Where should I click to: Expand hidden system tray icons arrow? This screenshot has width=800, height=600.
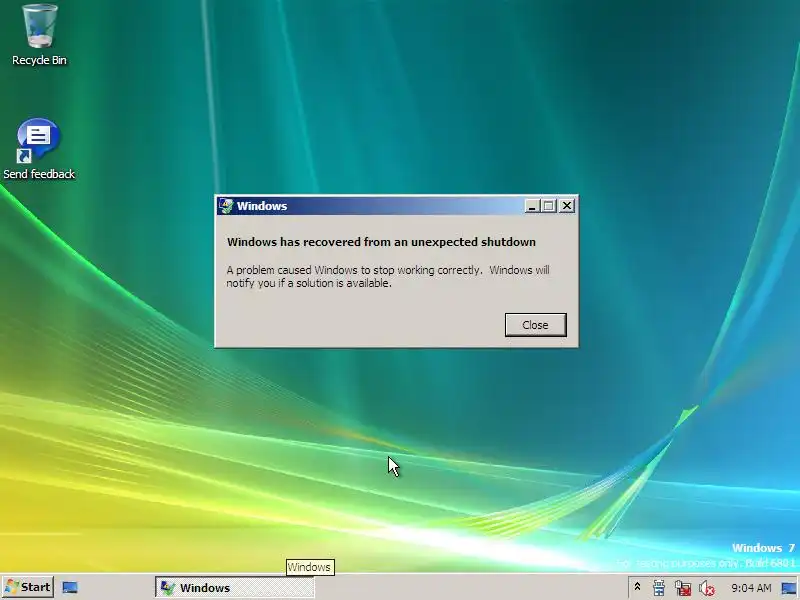(637, 587)
